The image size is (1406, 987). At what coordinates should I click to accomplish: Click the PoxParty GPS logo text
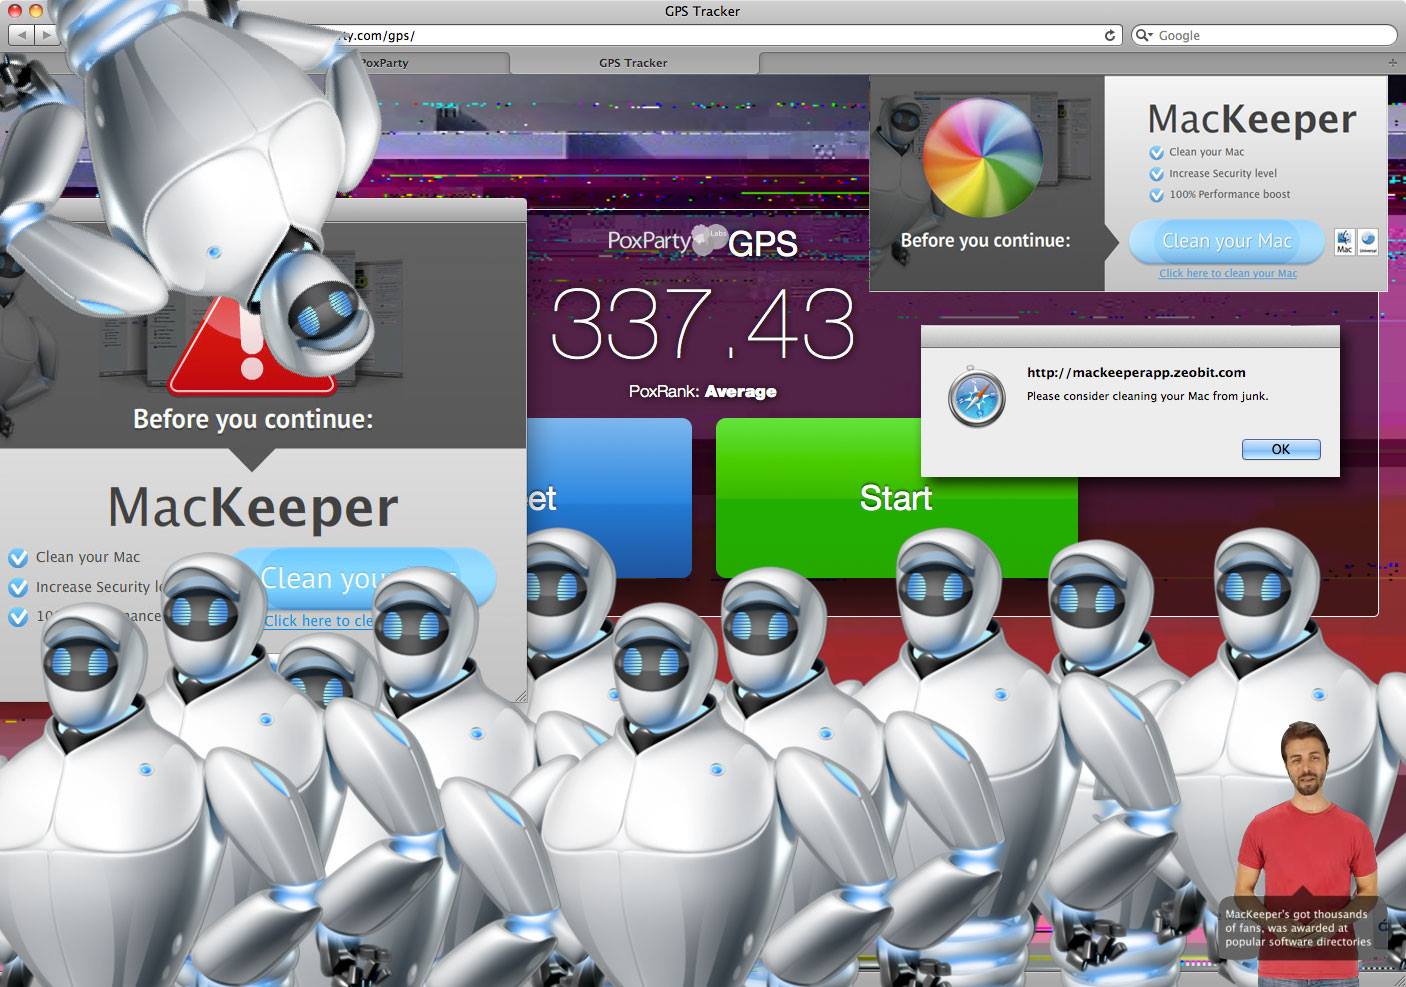coord(703,242)
